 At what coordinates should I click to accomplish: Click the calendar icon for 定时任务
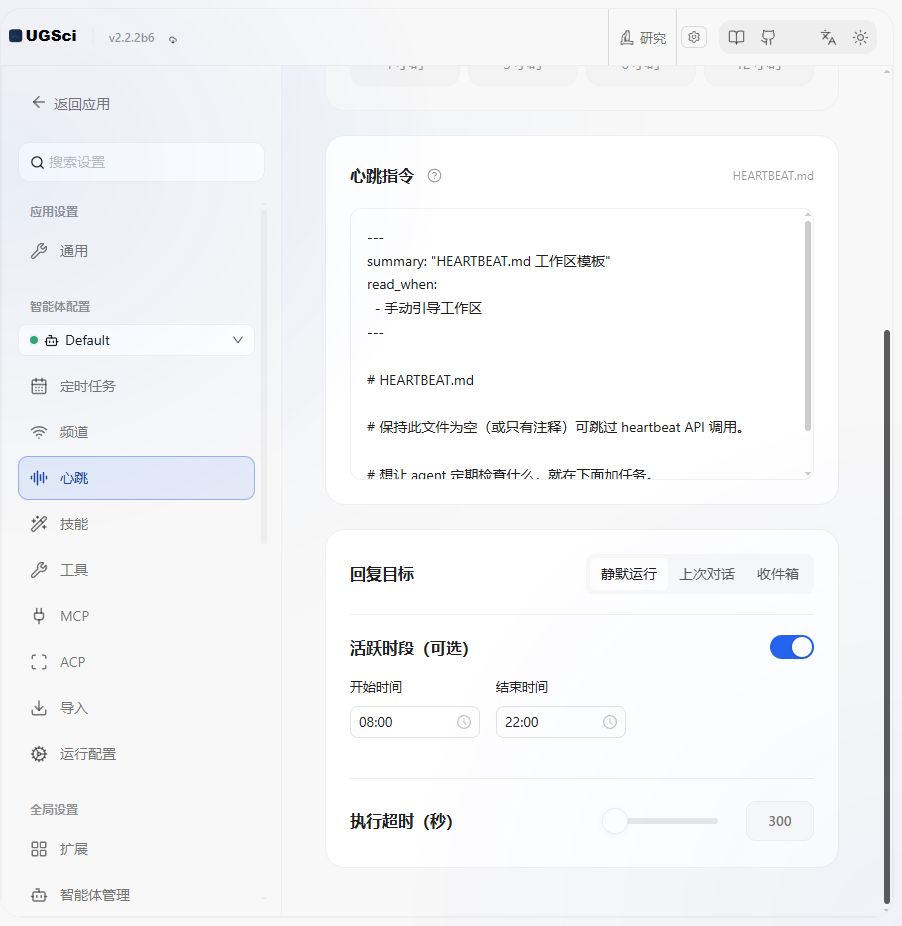[x=39, y=386]
